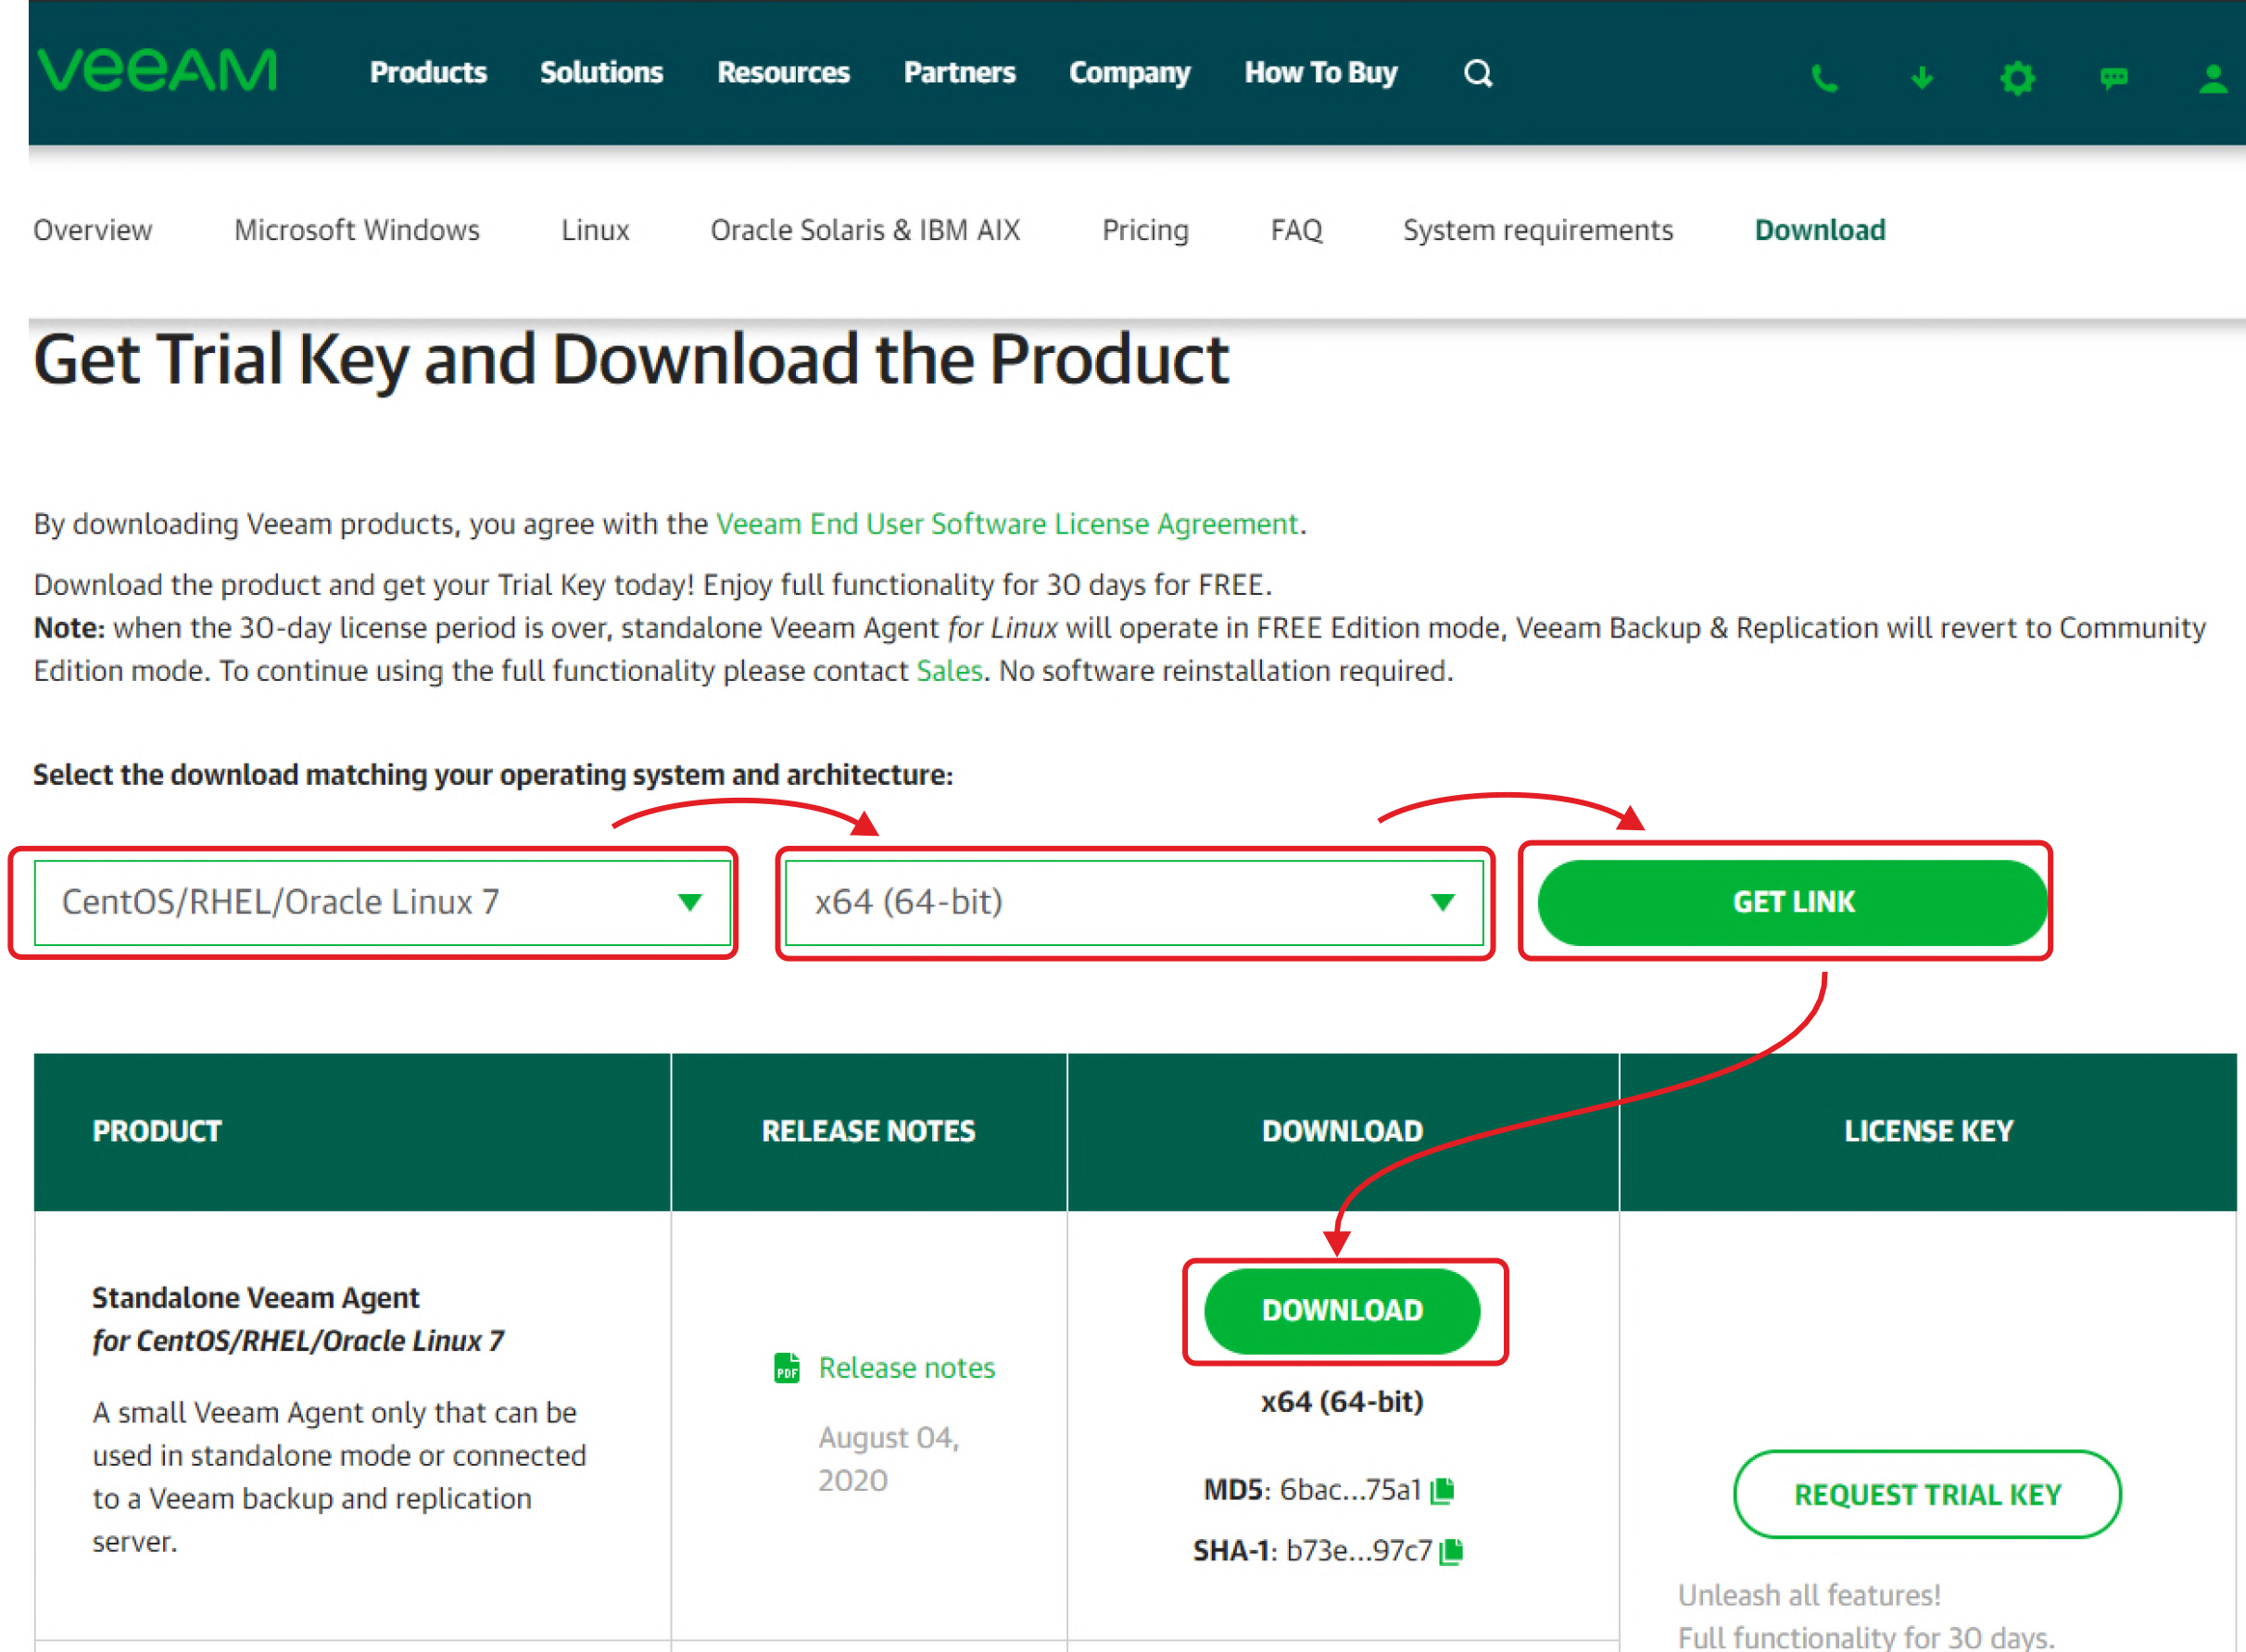Click the chat bubble icon
Viewport: 2246px width, 1652px height.
(2113, 78)
